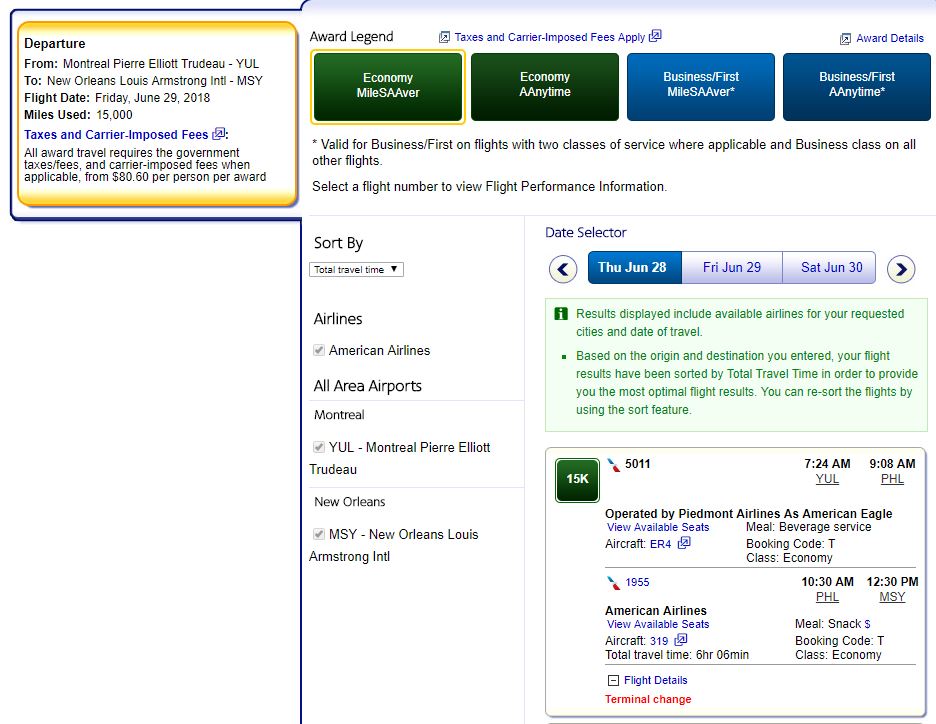Viewport: 936px width, 724px height.
Task: Select the Sat Jun 30 date tab
Action: [x=831, y=268]
